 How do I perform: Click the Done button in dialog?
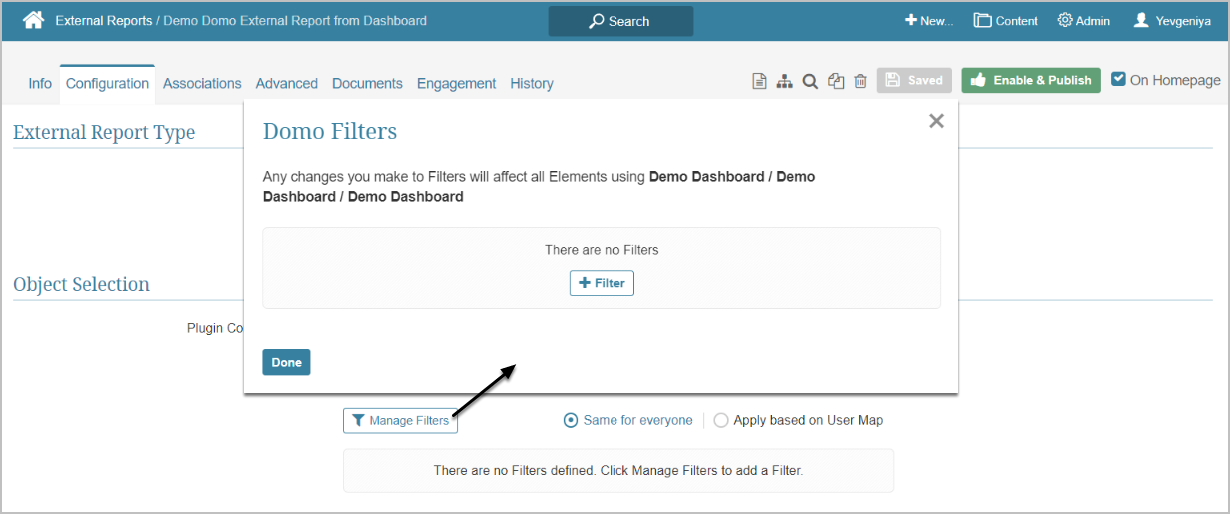pyautogui.click(x=286, y=362)
